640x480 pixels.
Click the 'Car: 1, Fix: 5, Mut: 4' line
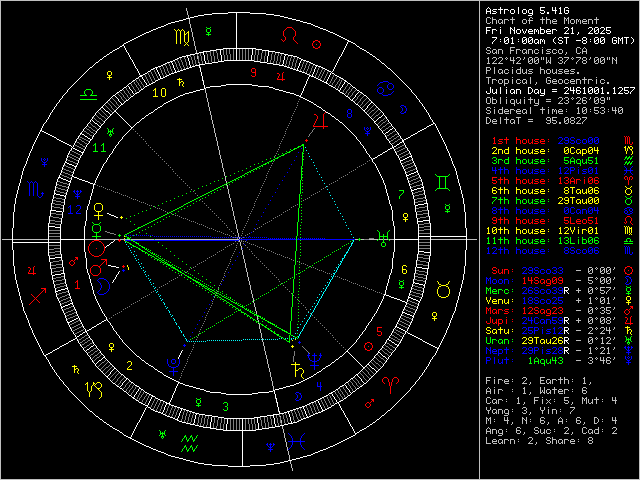[551, 401]
